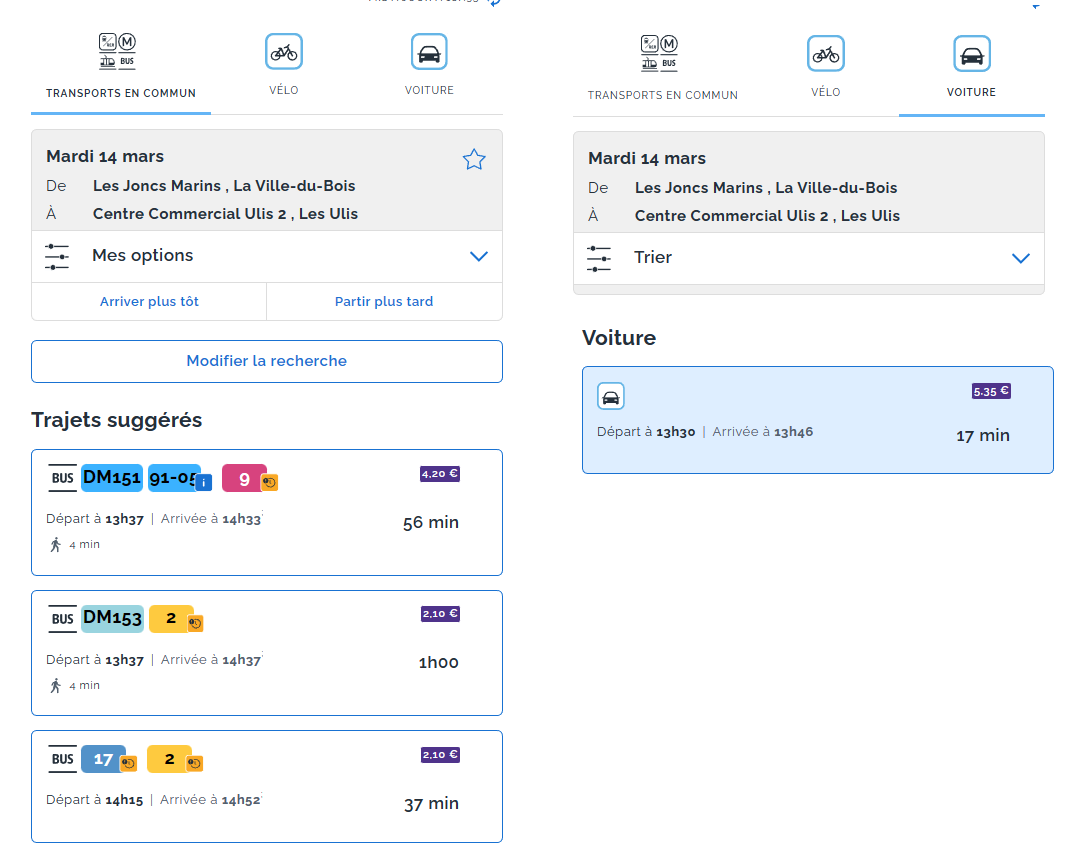The width and height of the screenshot is (1079, 851).
Task: Expand the Trier sort chevron
Action: pos(1021,258)
